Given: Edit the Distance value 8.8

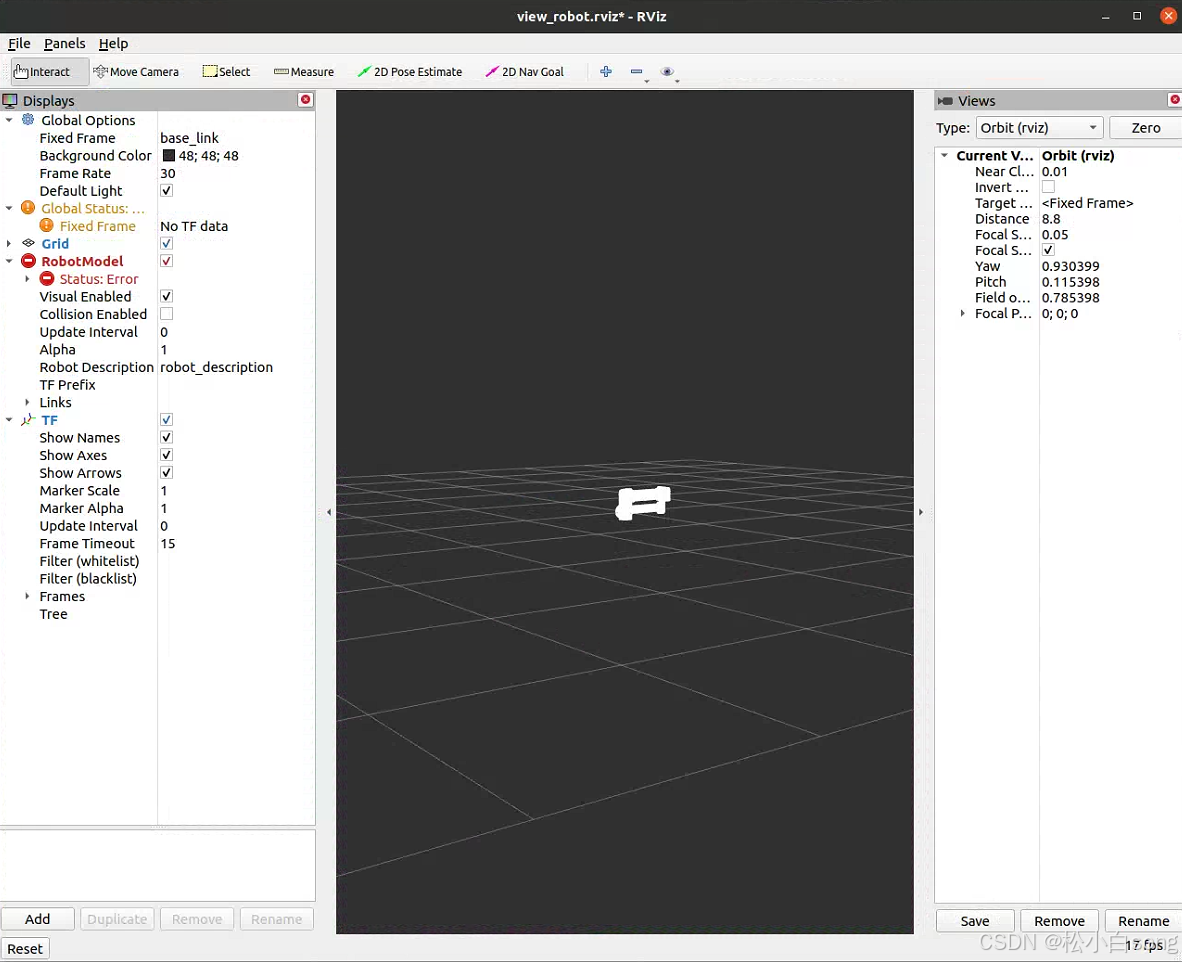Looking at the screenshot, I should tap(1110, 219).
